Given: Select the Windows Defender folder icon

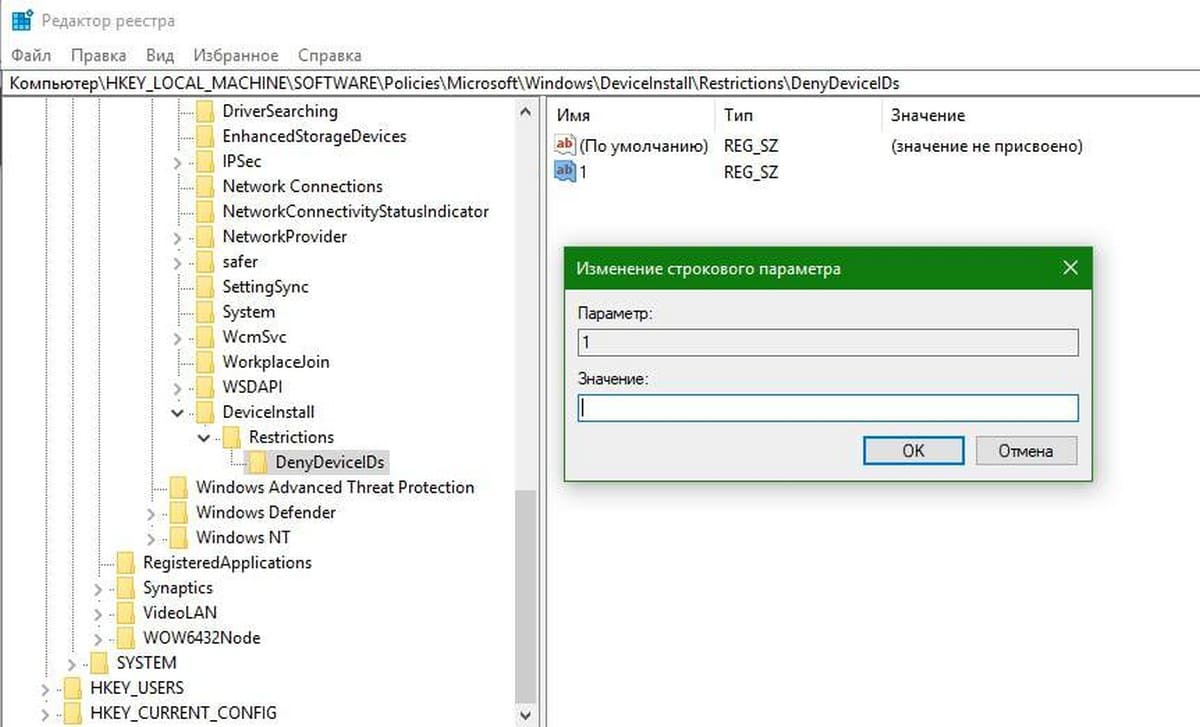Looking at the screenshot, I should point(179,512).
